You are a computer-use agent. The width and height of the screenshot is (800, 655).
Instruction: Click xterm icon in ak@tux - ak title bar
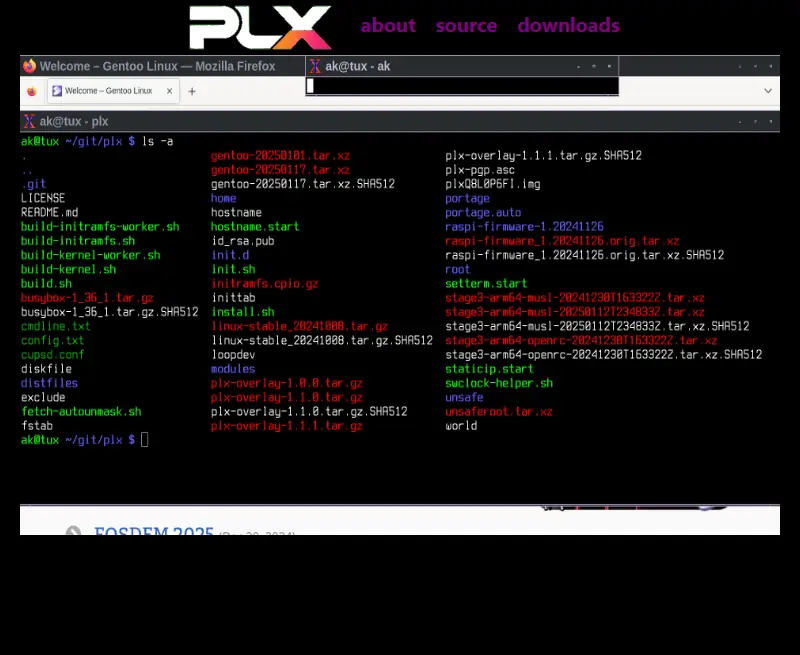point(315,66)
